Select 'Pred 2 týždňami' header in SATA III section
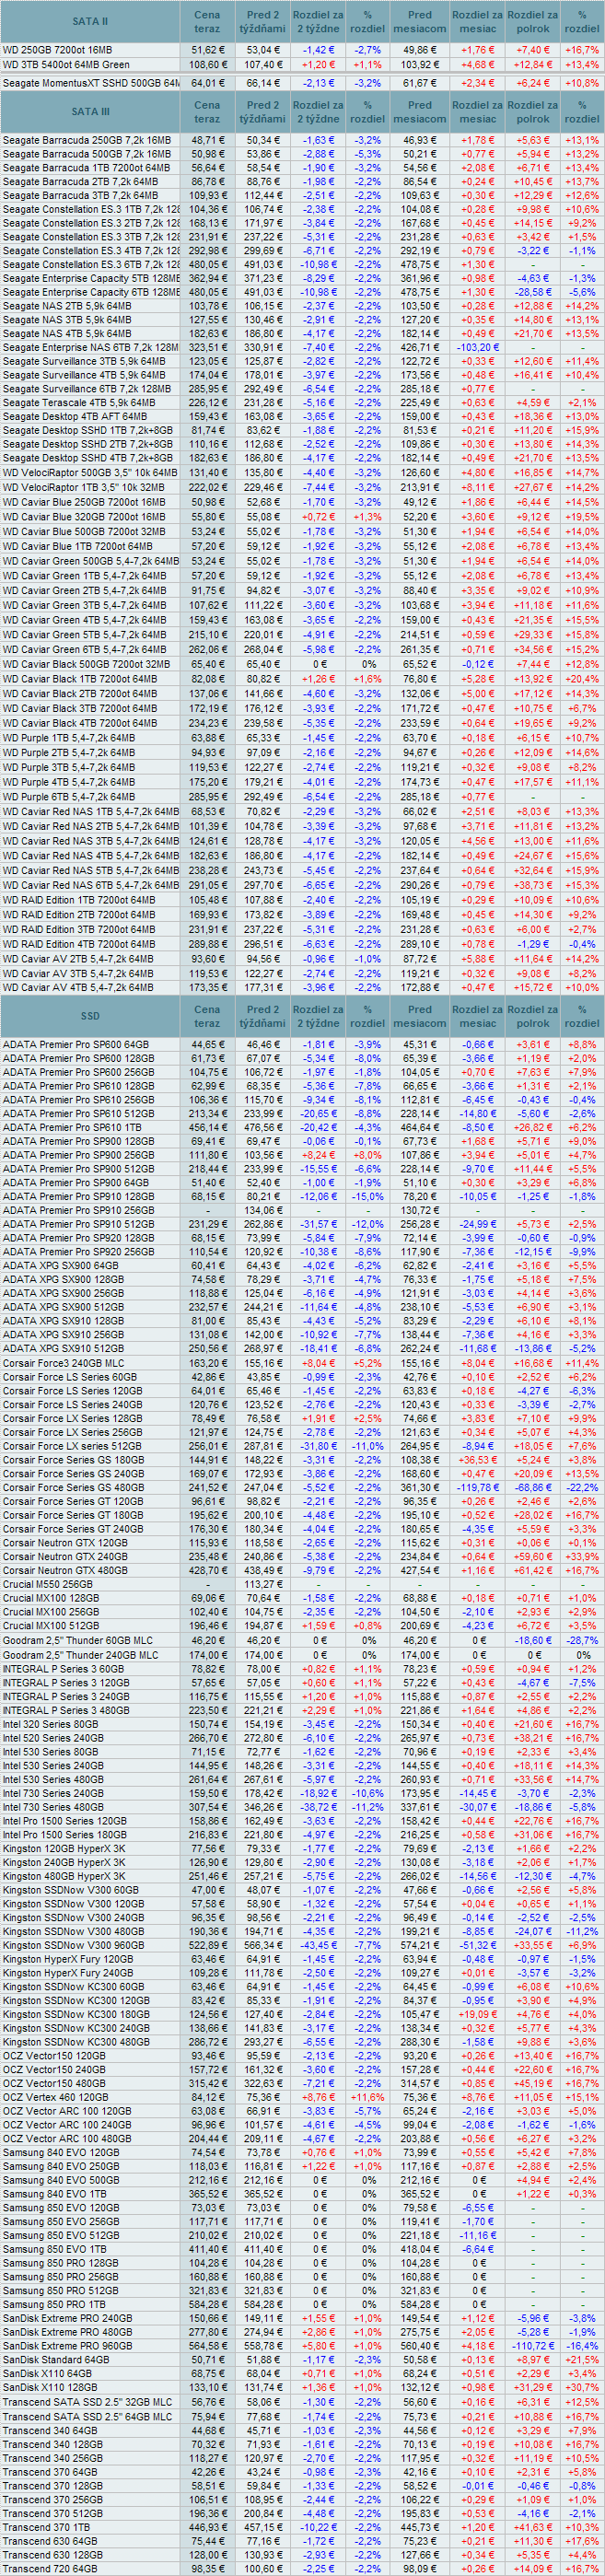This screenshot has height=2576, width=605. (x=263, y=112)
